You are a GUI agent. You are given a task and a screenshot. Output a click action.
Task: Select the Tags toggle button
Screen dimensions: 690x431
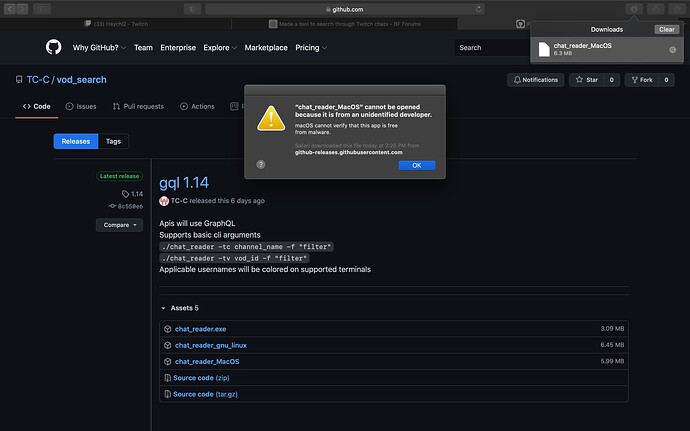click(114, 141)
